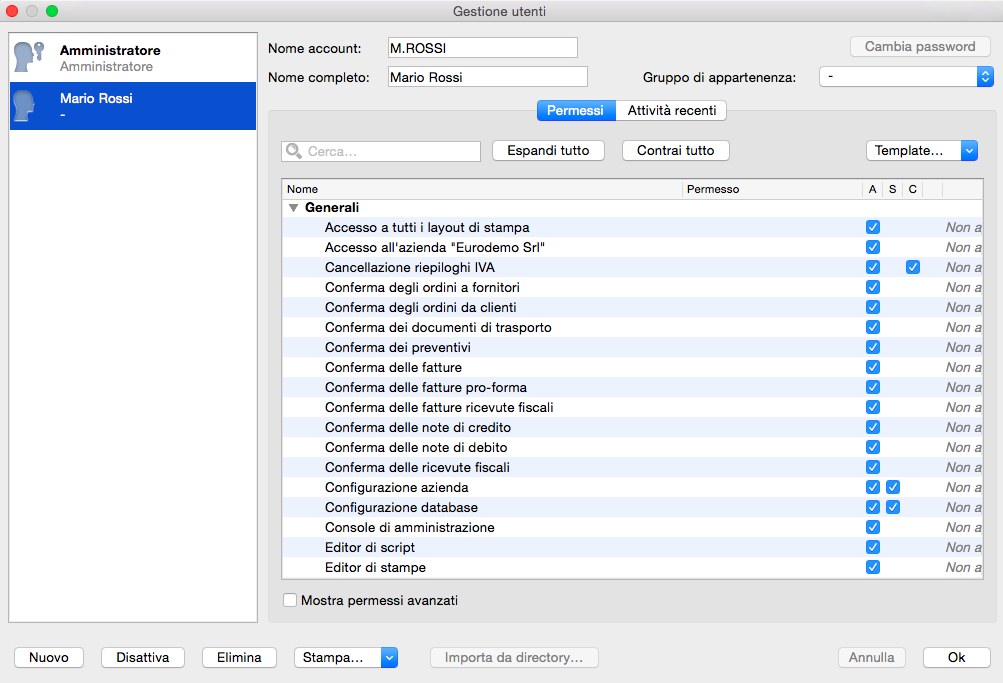Open the Stampa dropdown button
Viewport: 1003px width, 683px height.
pos(346,657)
